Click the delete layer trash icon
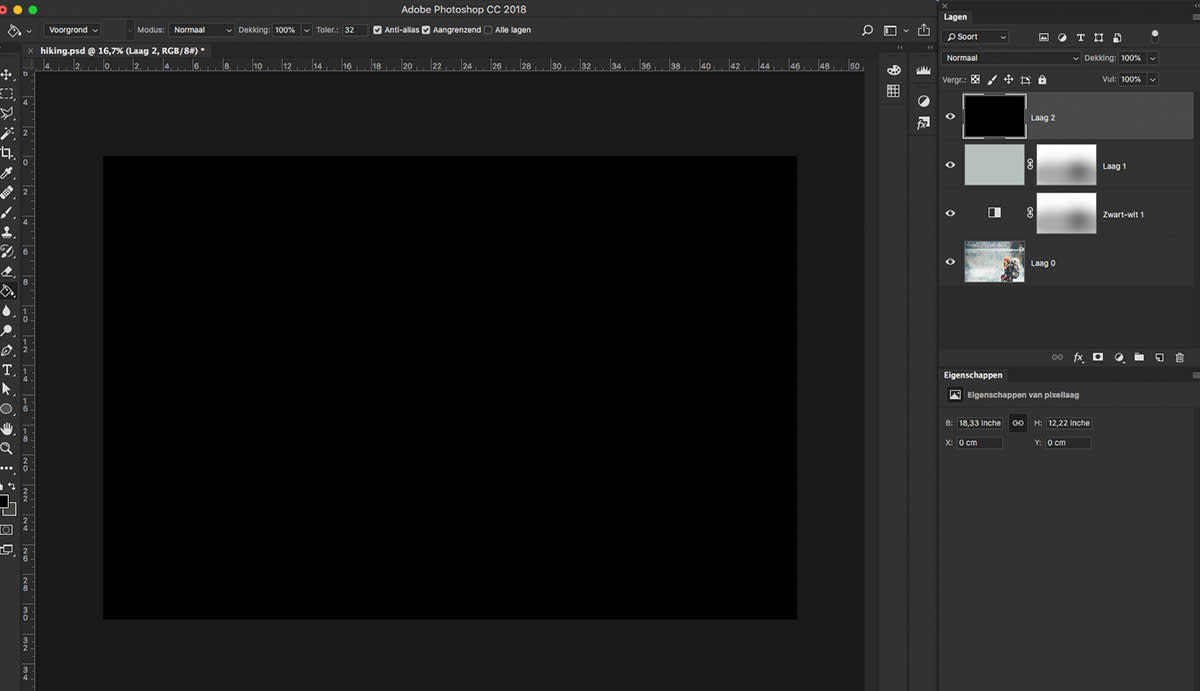The height and width of the screenshot is (691, 1200). (1180, 357)
